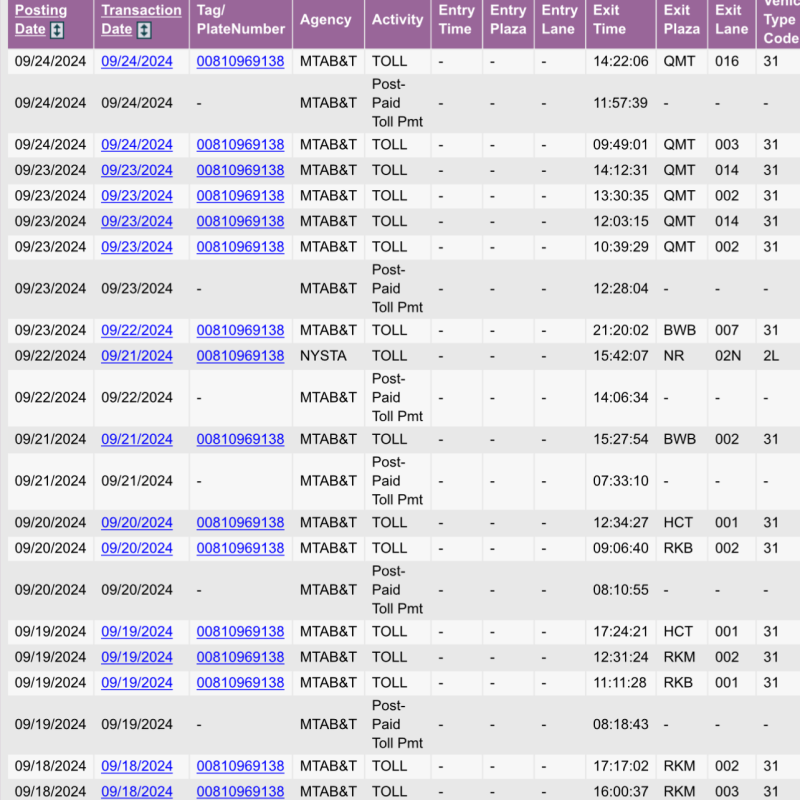Click the Exit Lane column header
800x800 pixels.
732,19
